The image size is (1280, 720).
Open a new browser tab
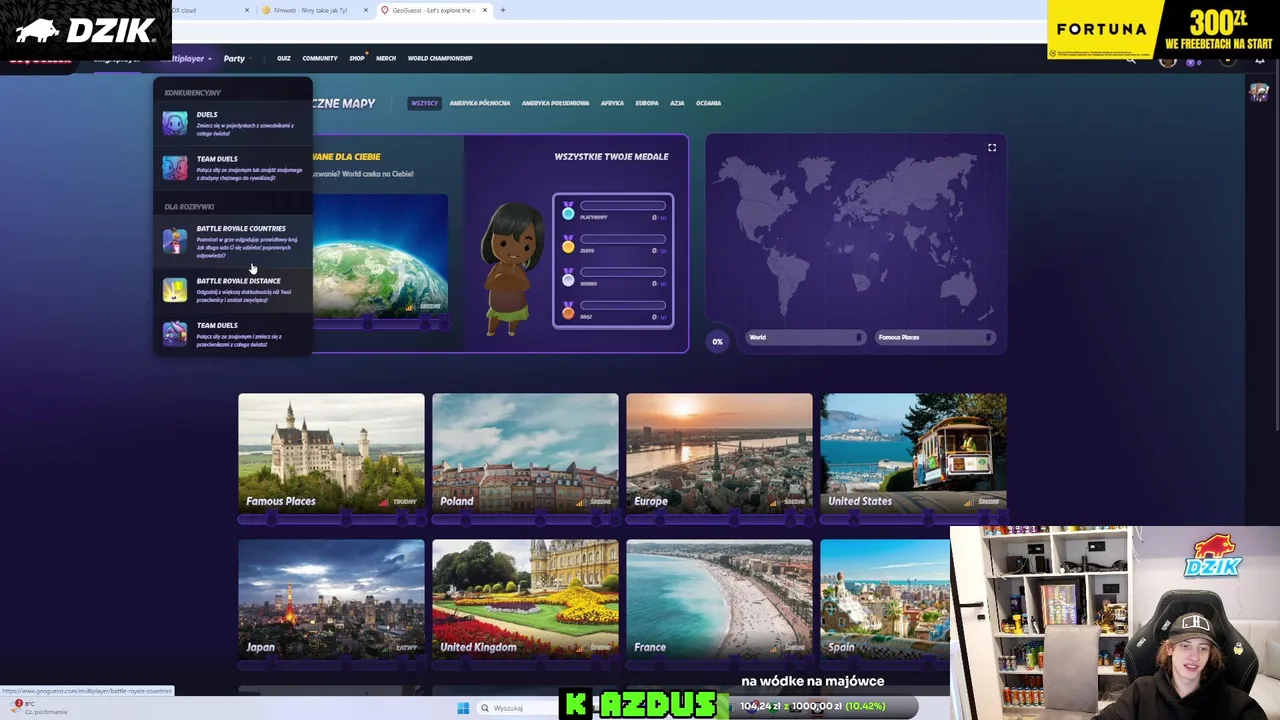503,10
